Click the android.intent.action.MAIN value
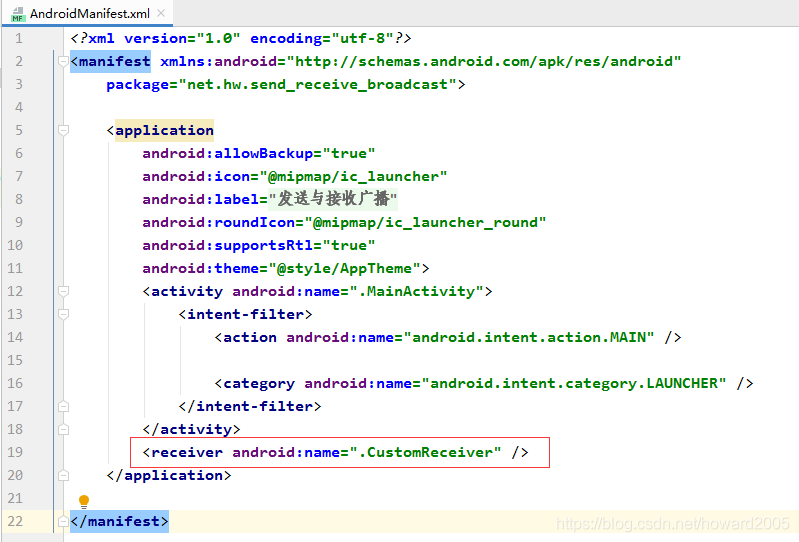Image resolution: width=799 pixels, height=542 pixels. tap(529, 337)
